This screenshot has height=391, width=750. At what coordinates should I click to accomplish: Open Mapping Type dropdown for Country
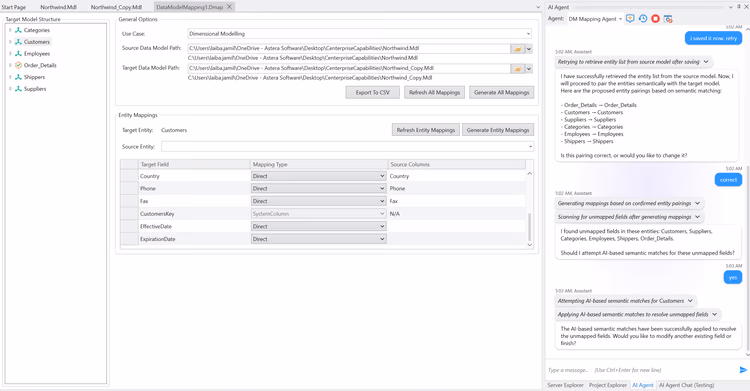pyautogui.click(x=382, y=176)
